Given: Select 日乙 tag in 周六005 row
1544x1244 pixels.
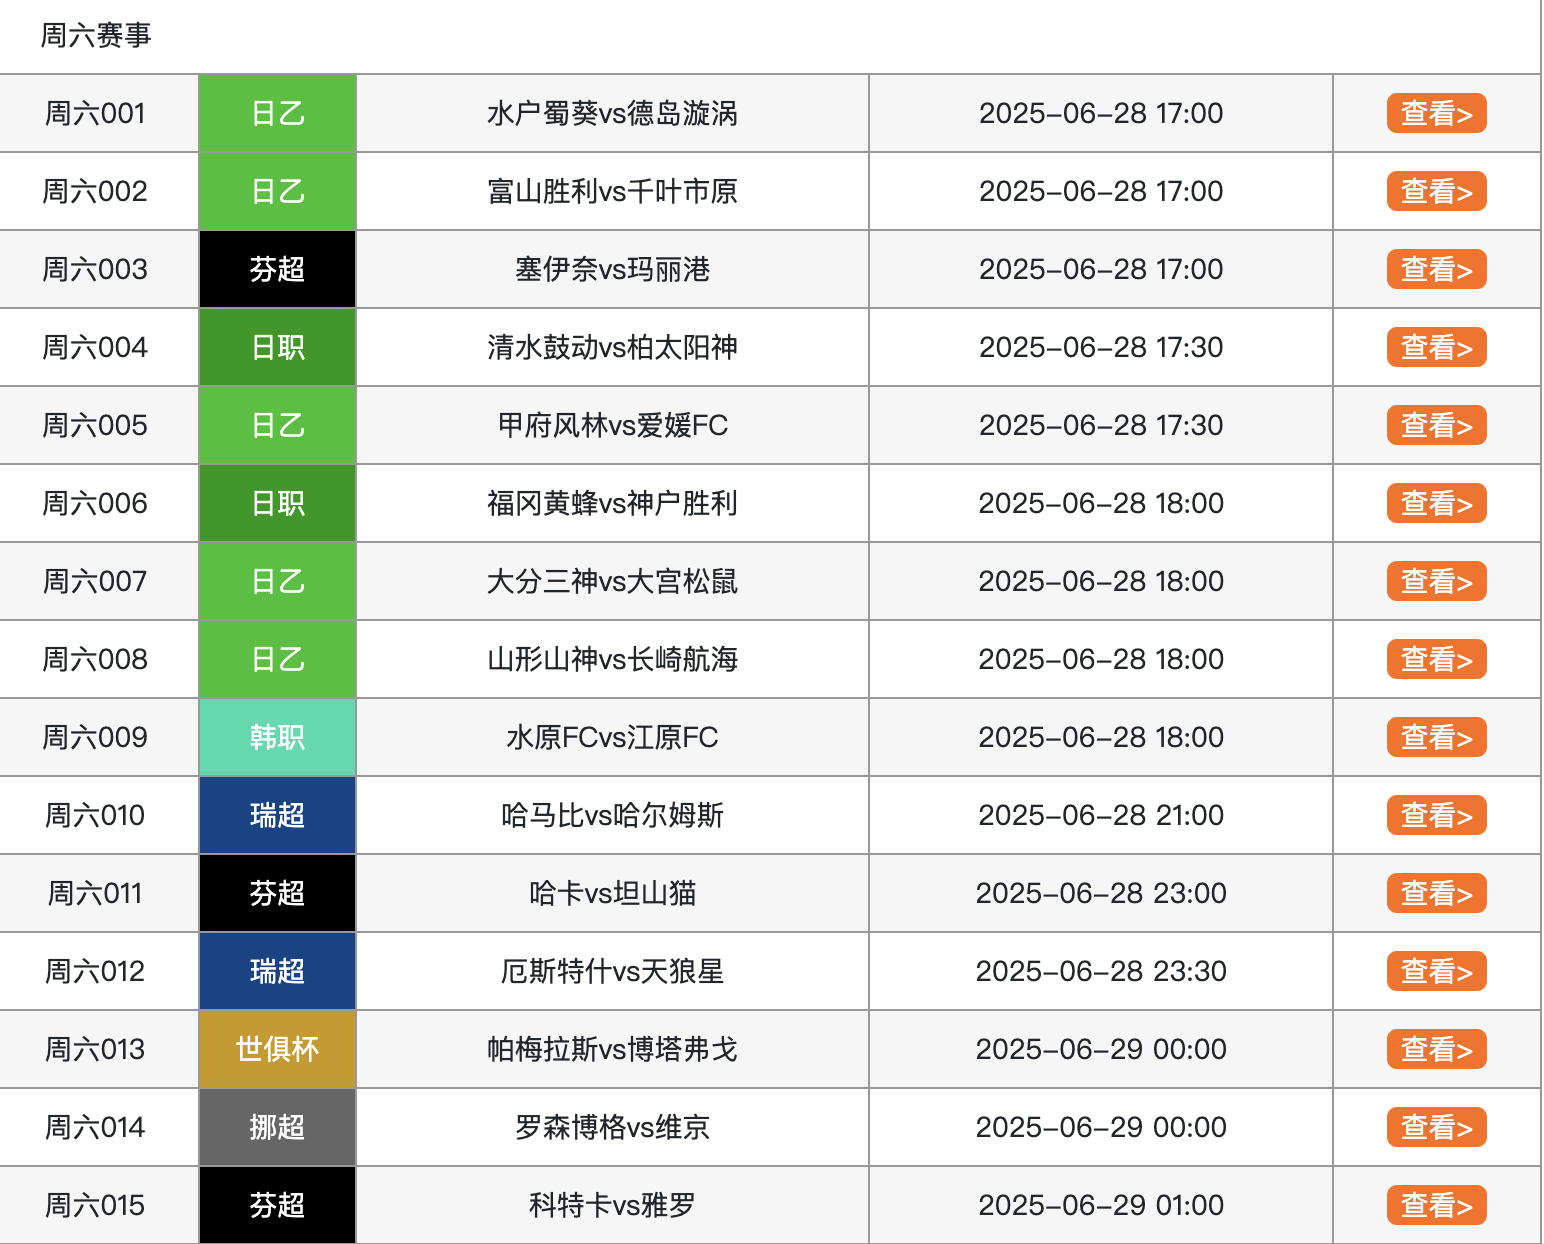Looking at the screenshot, I should (x=277, y=425).
